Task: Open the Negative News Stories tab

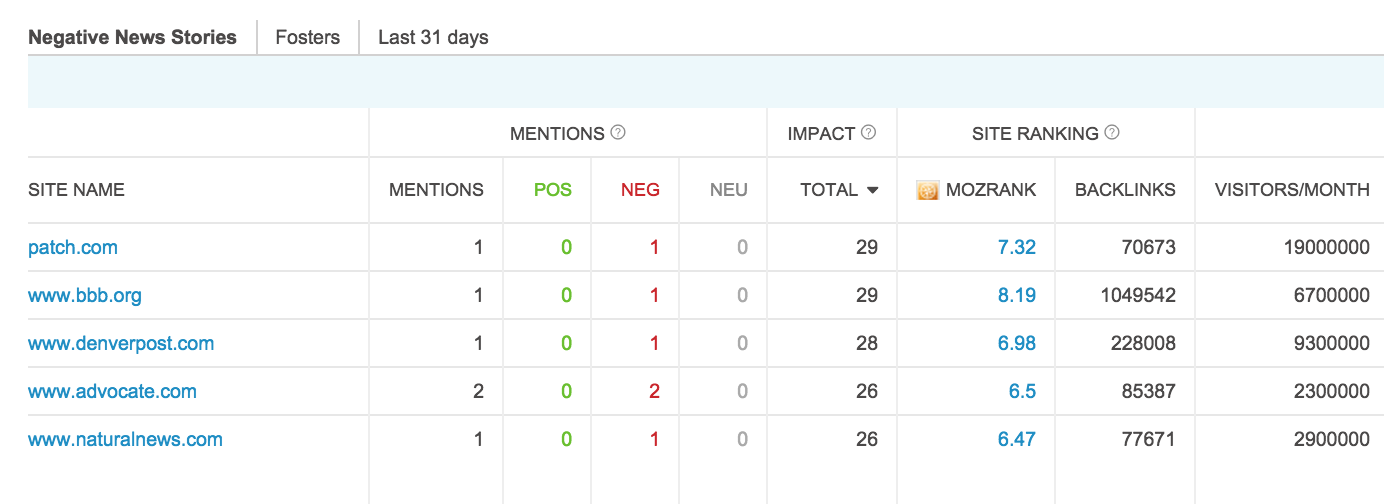Action: (x=132, y=38)
